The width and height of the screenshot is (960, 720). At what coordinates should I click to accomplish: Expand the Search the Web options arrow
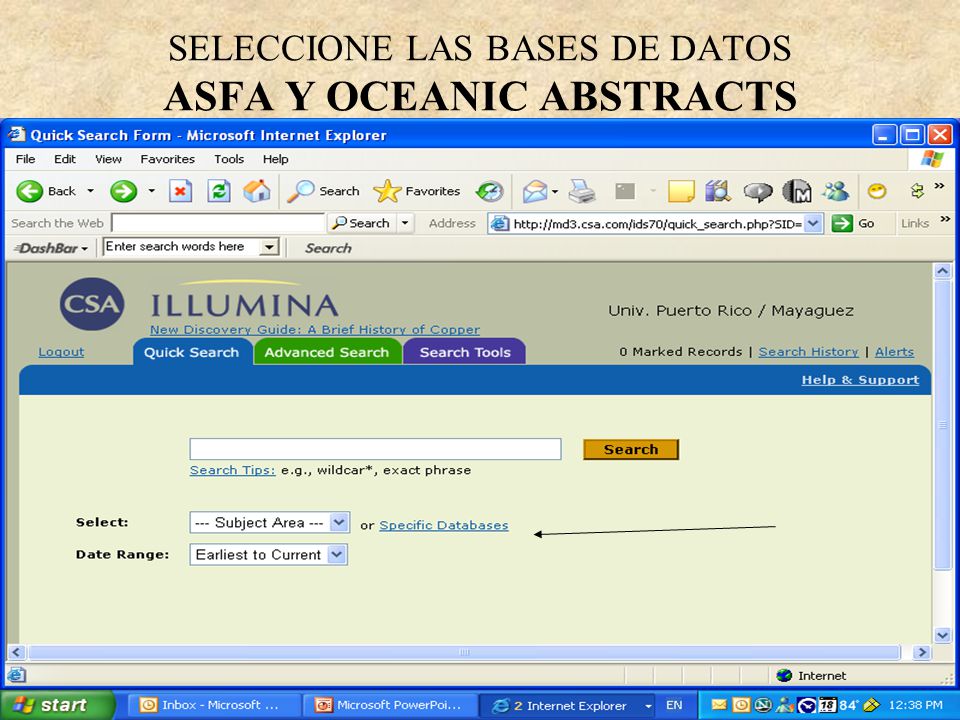[405, 223]
